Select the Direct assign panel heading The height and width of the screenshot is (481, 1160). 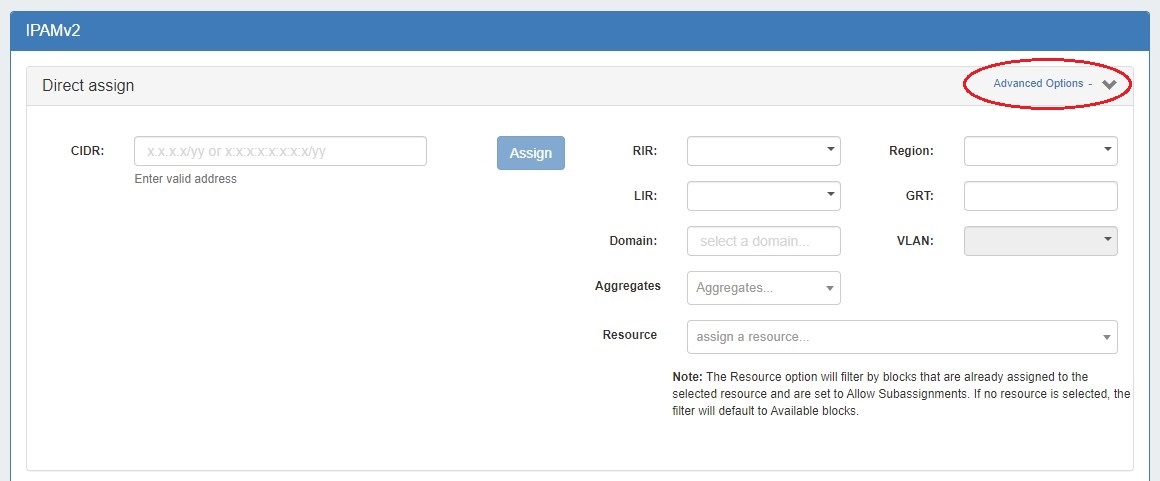[88, 86]
